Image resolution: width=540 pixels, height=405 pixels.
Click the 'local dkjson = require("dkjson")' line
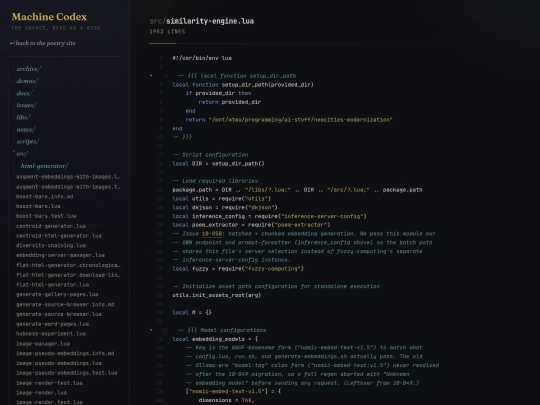click(x=225, y=207)
